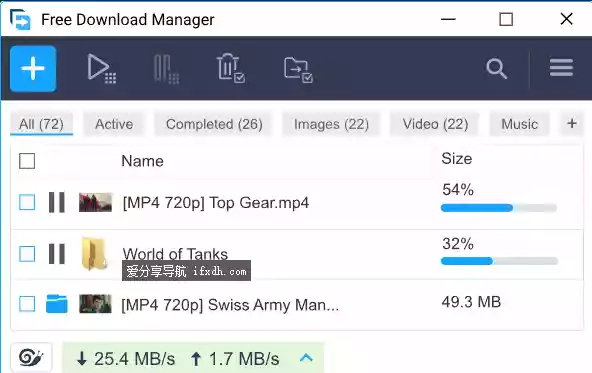Delete selected downloads with trash icon
Screen dimensions: 592x373
(231, 68)
